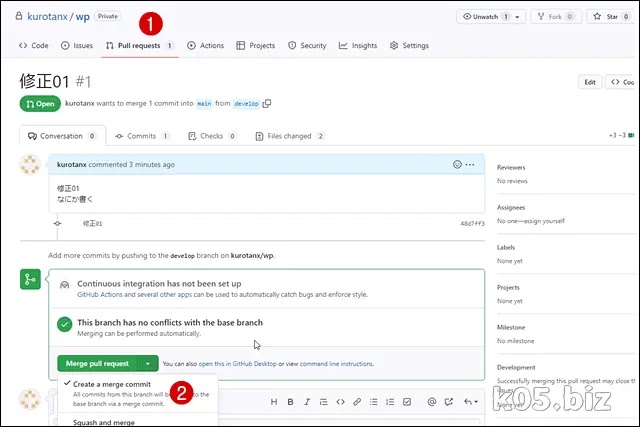Copy the develop branch name icon

[x=267, y=104]
